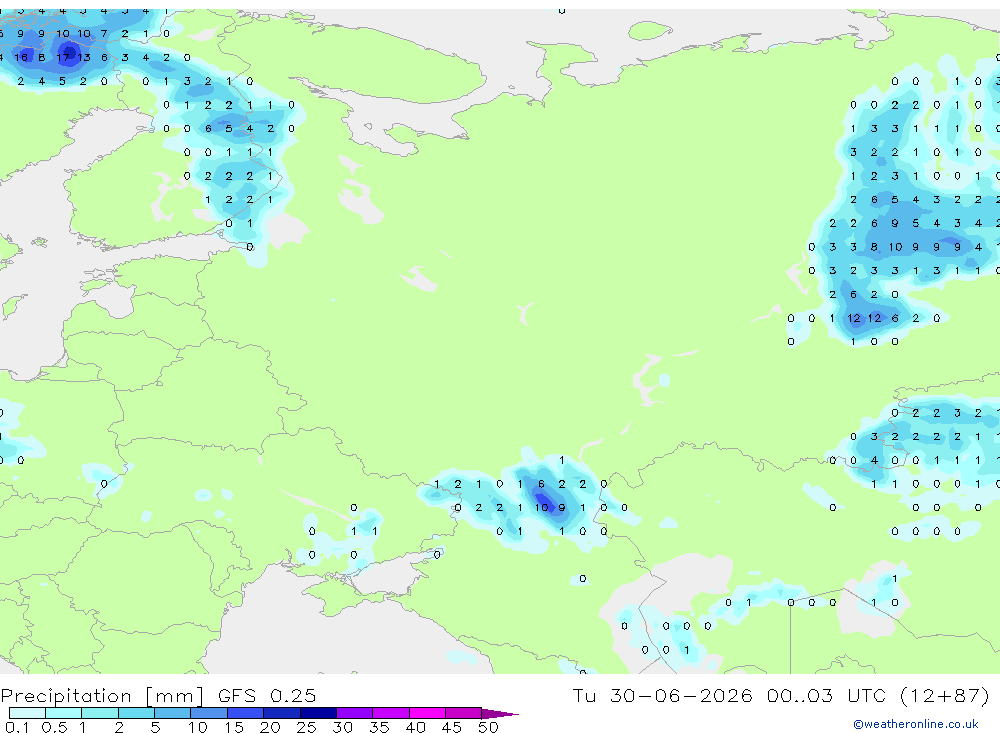
Task: Click the '0.1' legend scale label
Action: [17, 727]
